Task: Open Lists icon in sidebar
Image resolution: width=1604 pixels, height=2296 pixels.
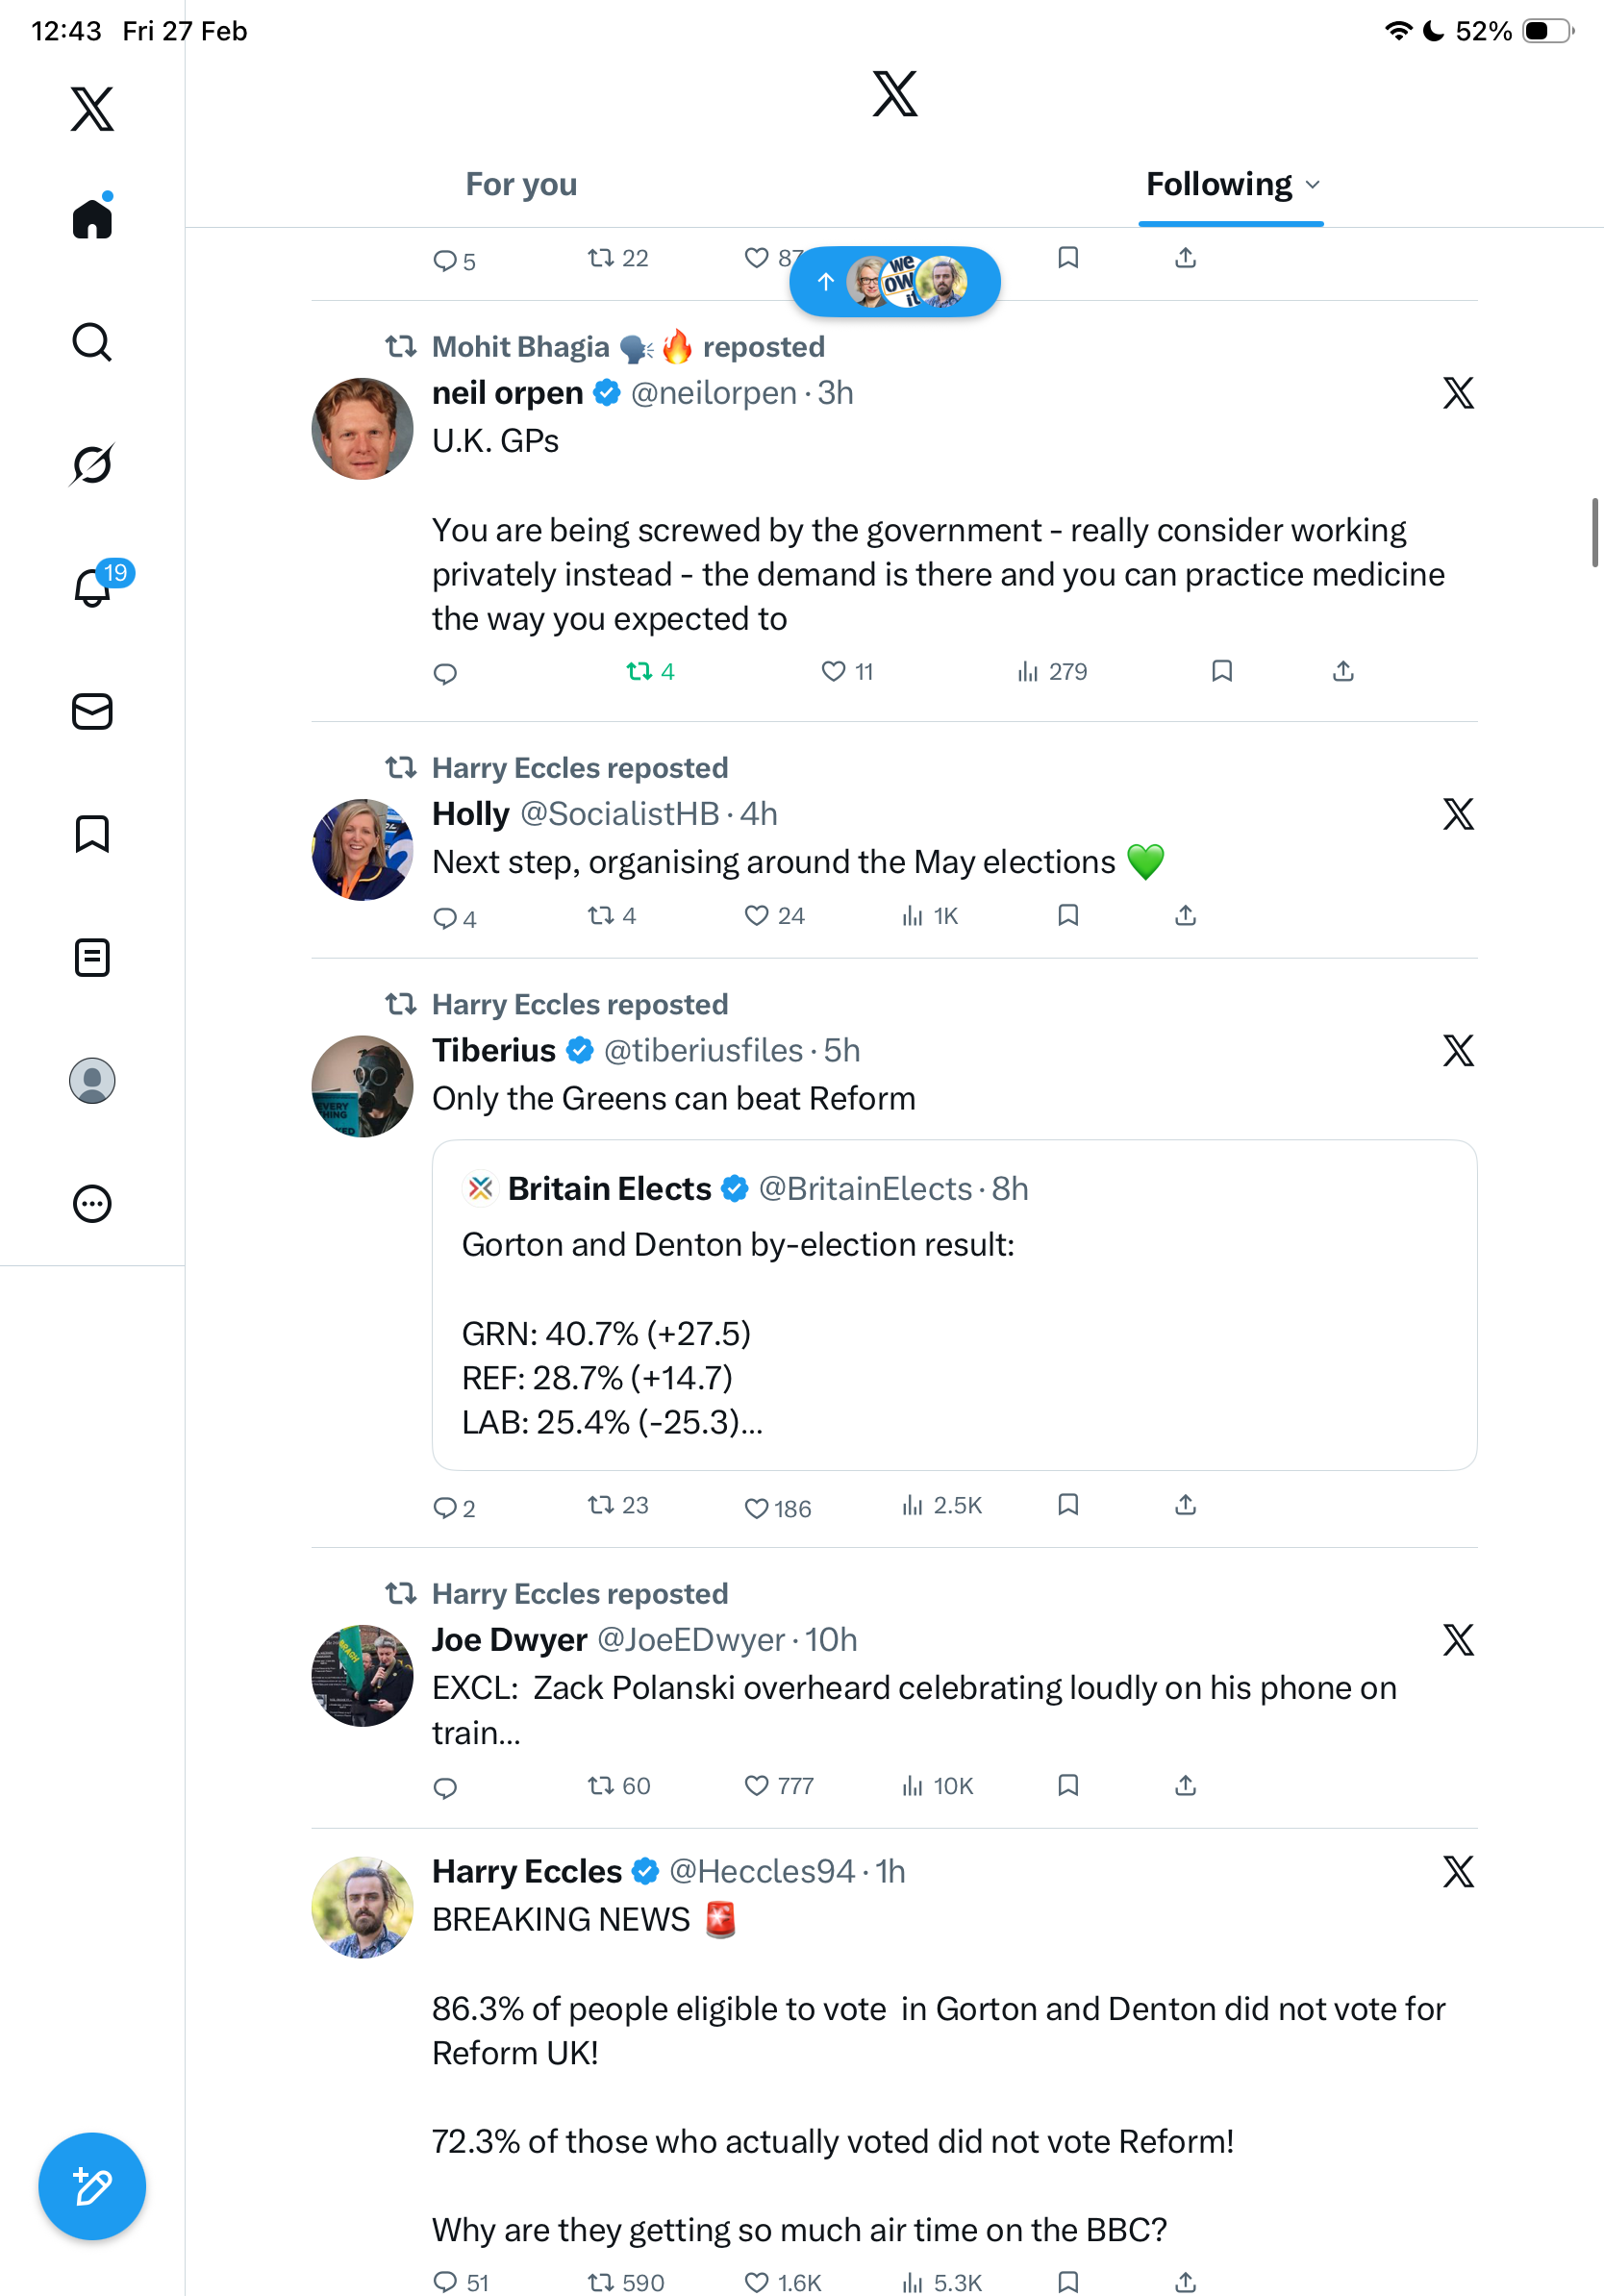Action: pos(92,958)
